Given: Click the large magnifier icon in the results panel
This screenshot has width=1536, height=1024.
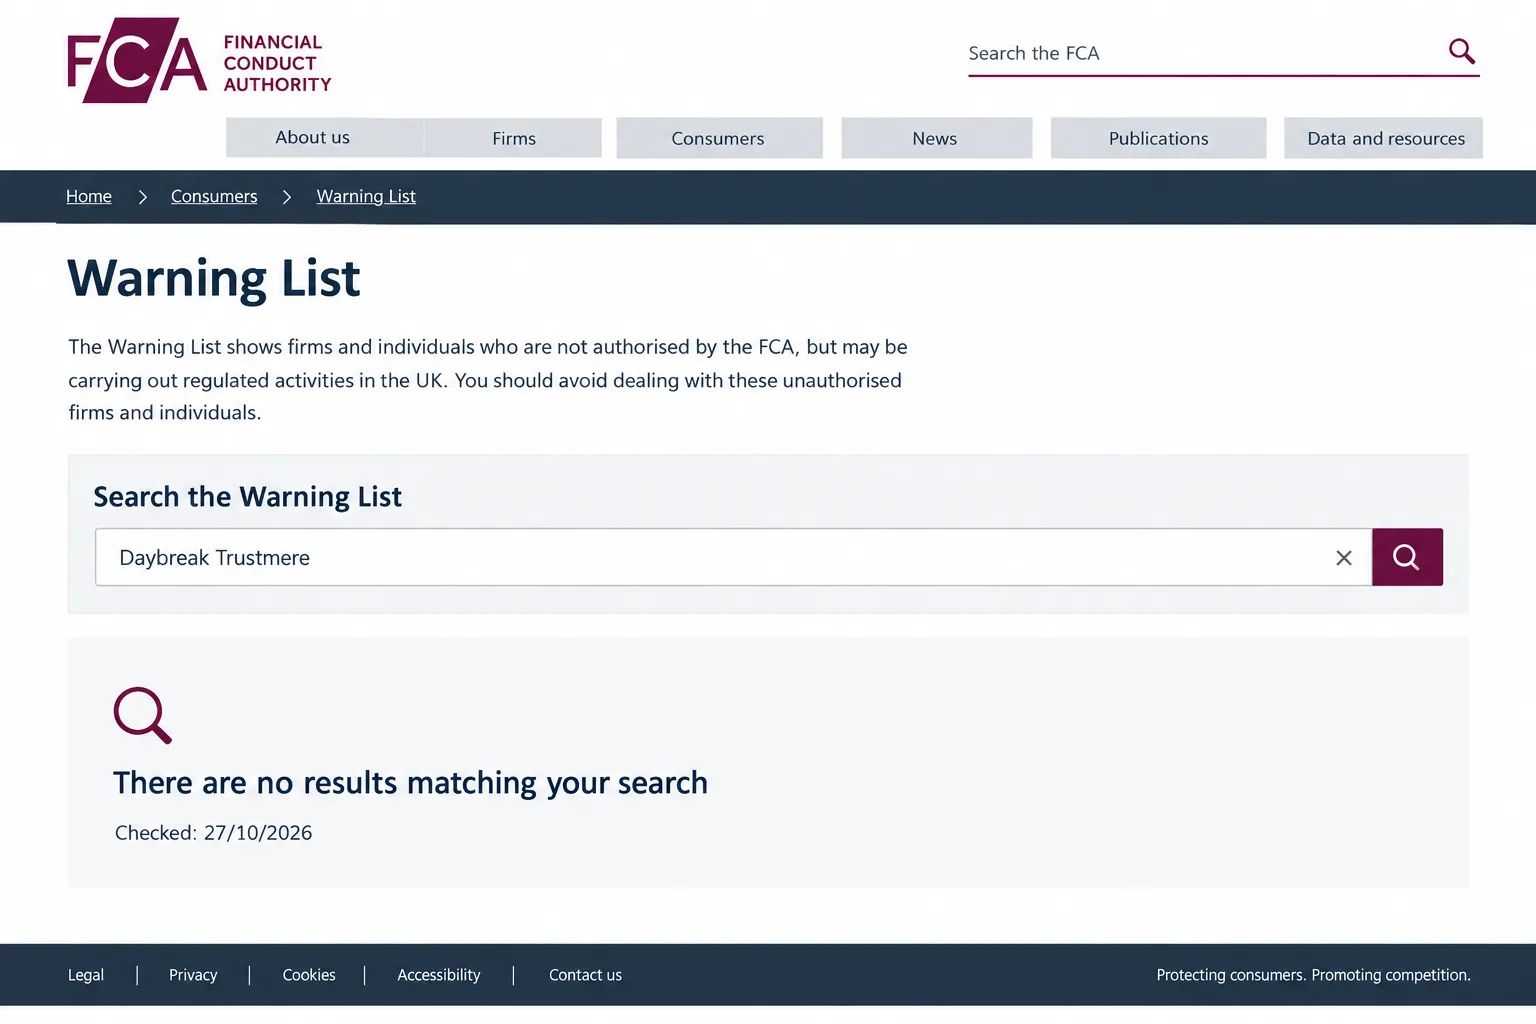Looking at the screenshot, I should [142, 715].
